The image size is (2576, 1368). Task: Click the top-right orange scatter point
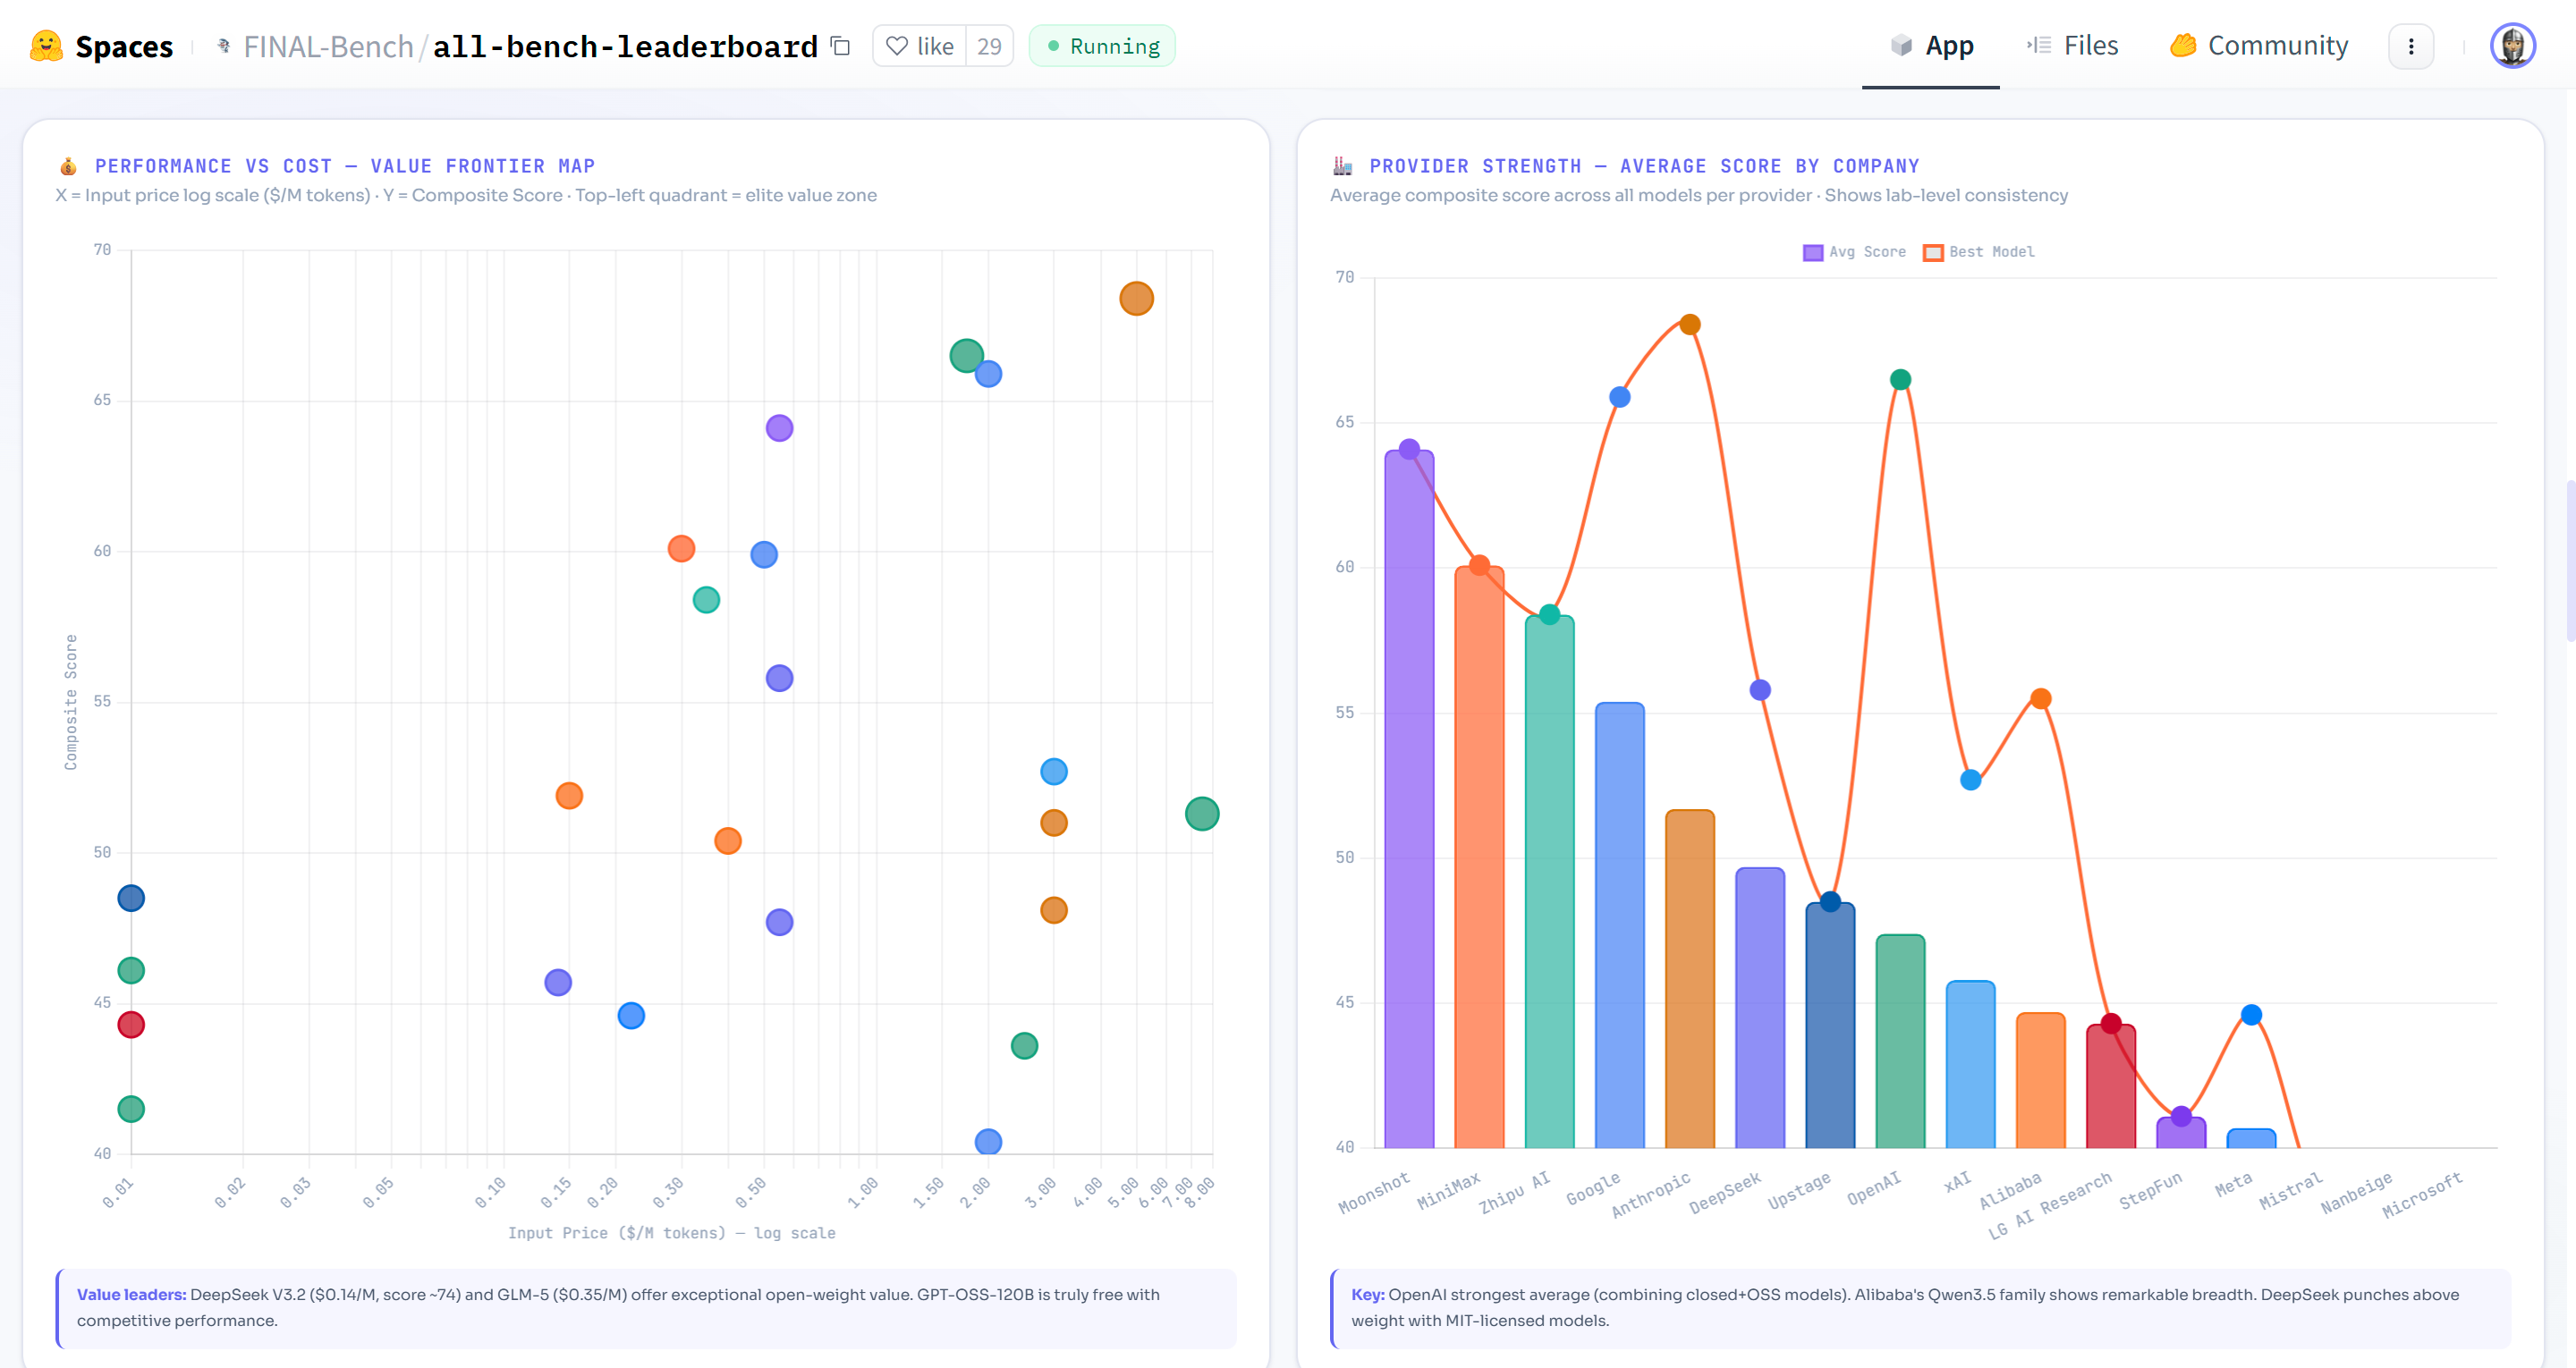(x=1136, y=298)
